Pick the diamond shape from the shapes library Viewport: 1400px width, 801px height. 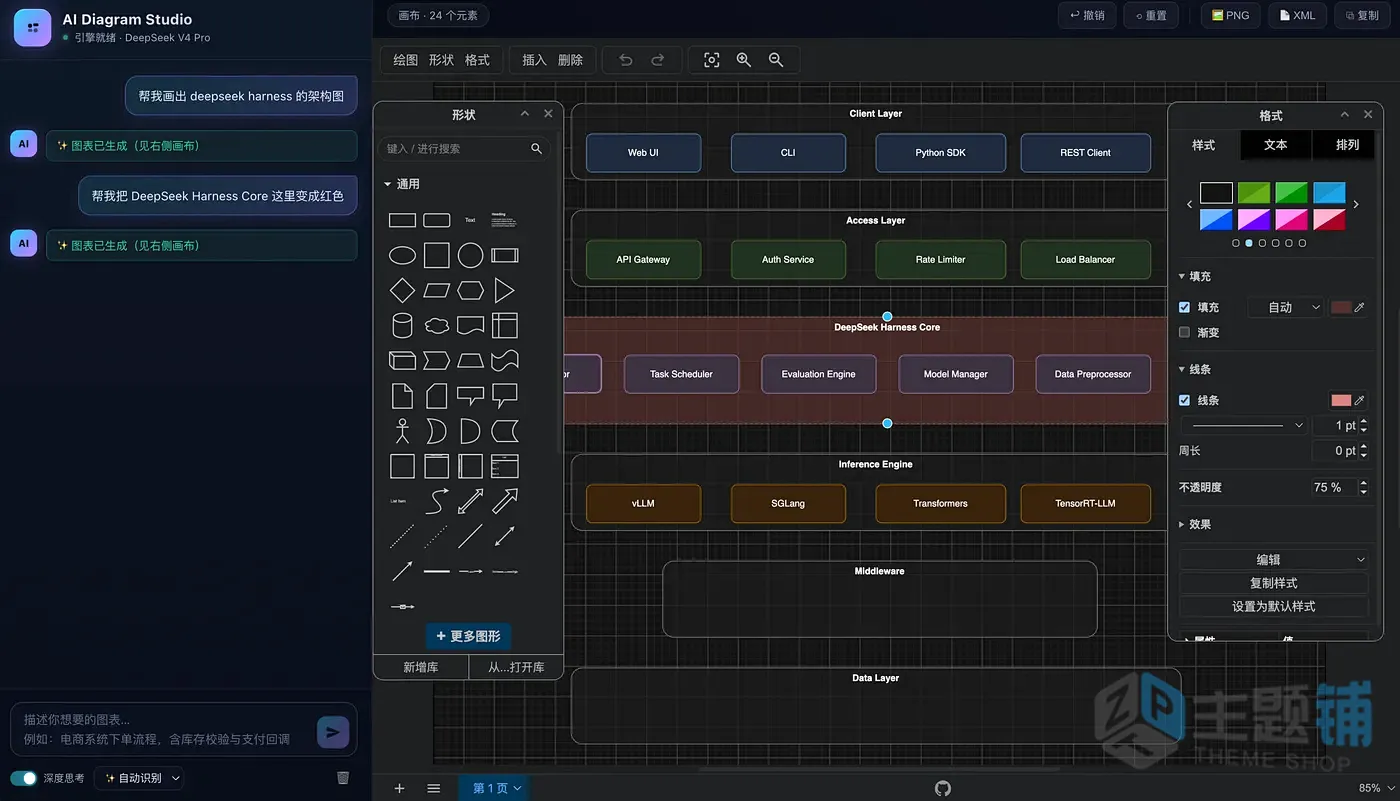402,291
